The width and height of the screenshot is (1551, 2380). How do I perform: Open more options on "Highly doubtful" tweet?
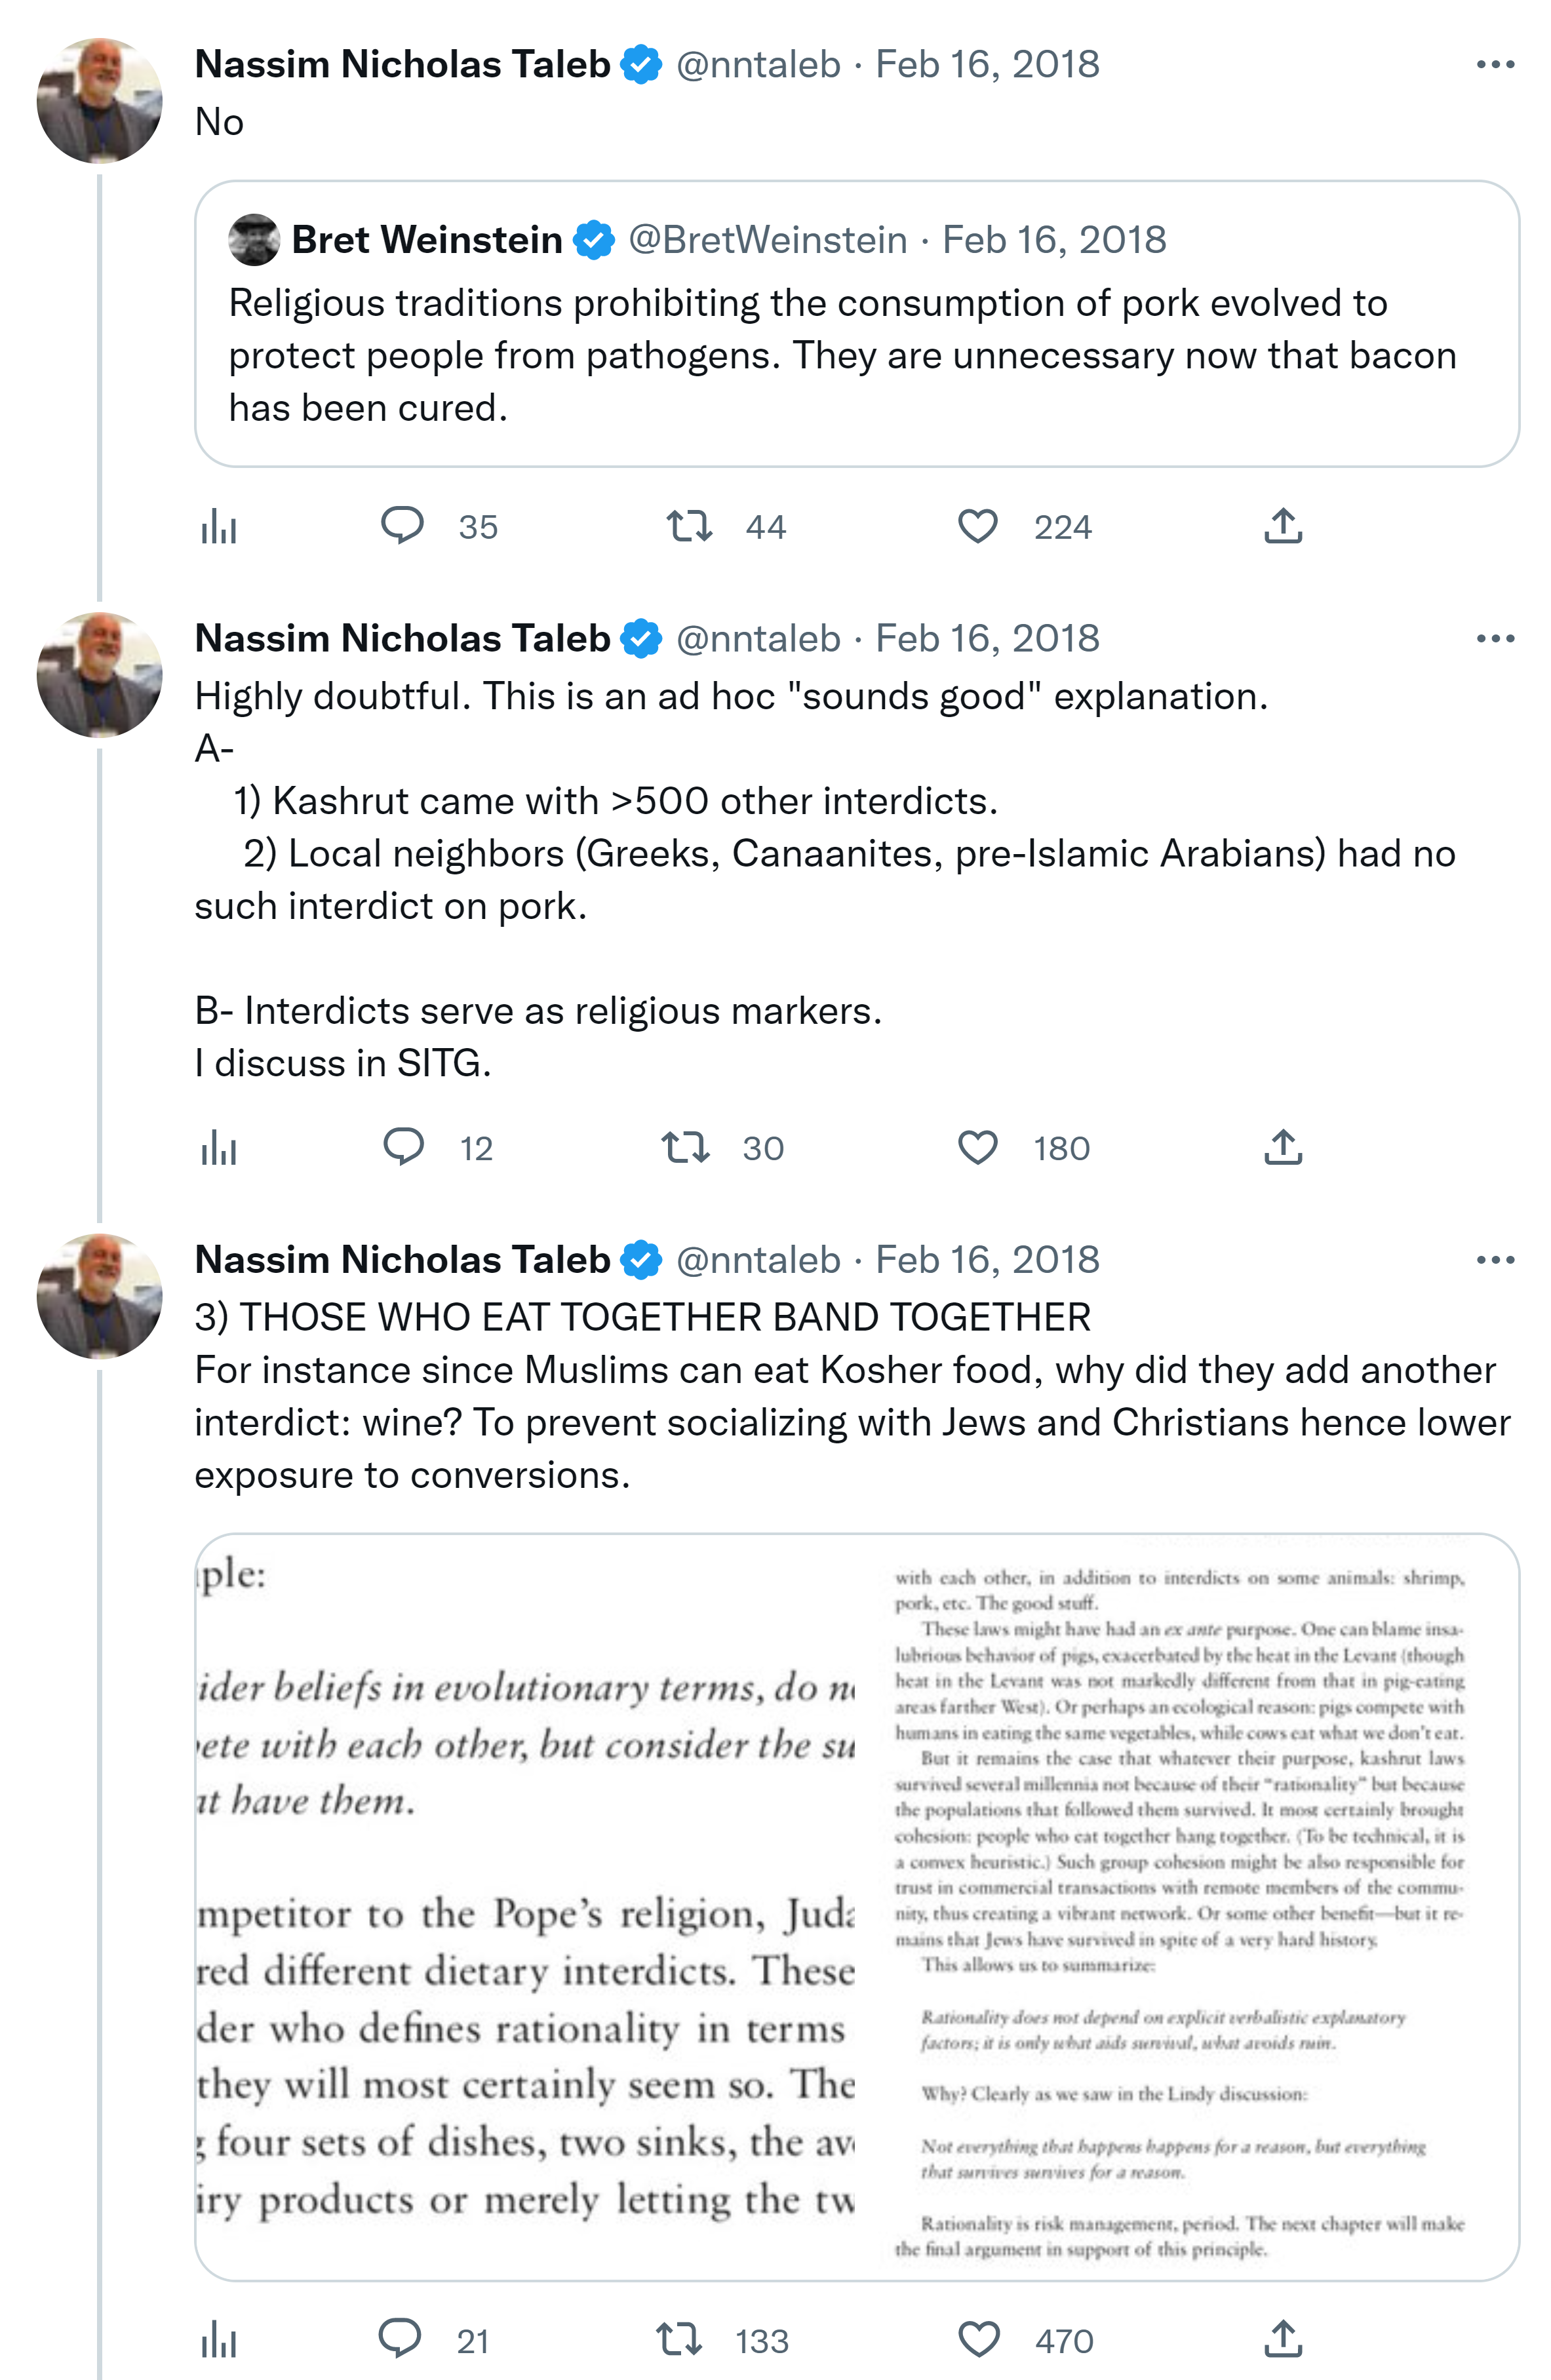1495,639
